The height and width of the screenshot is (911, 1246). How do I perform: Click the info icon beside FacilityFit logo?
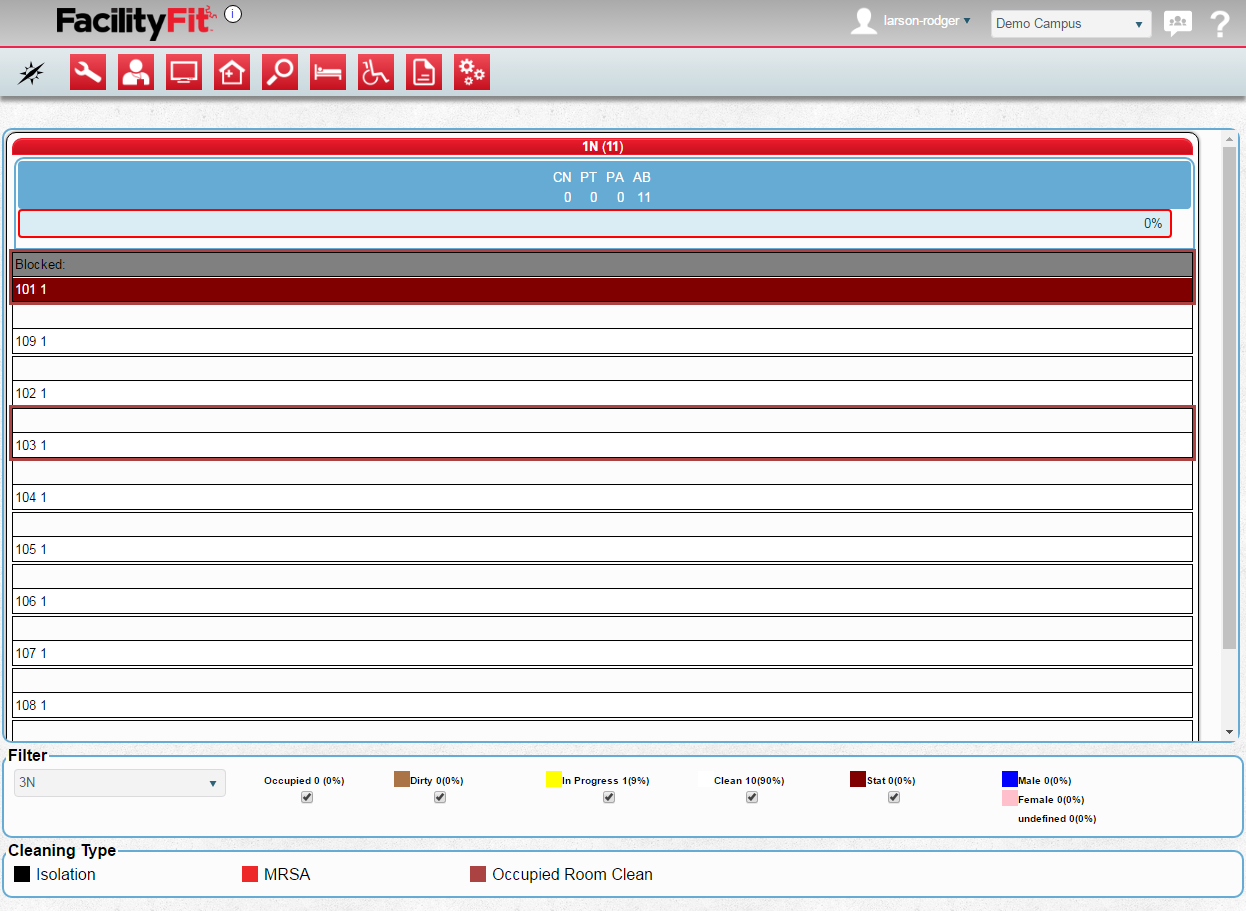tap(233, 14)
